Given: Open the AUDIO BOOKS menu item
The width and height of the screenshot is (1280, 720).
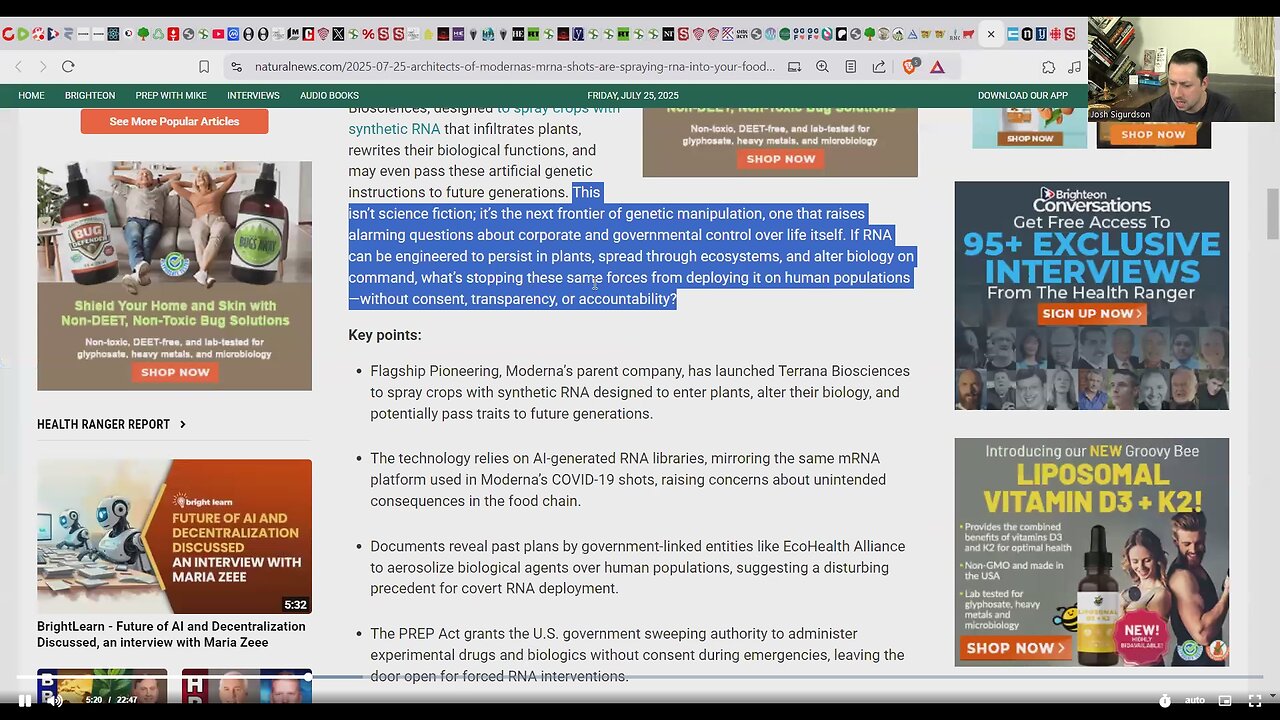Looking at the screenshot, I should pos(329,96).
